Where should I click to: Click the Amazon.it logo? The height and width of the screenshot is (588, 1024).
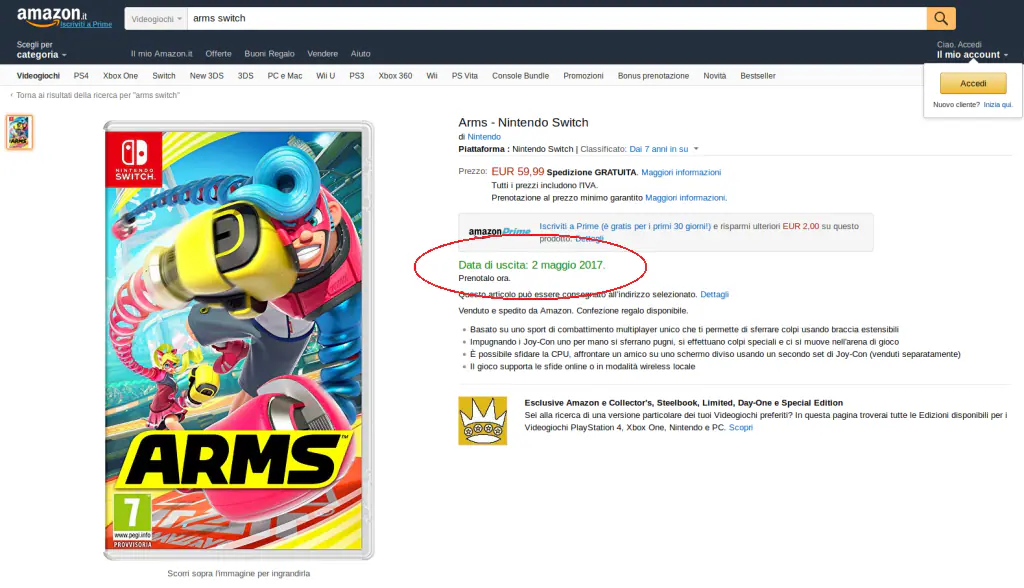[x=52, y=16]
